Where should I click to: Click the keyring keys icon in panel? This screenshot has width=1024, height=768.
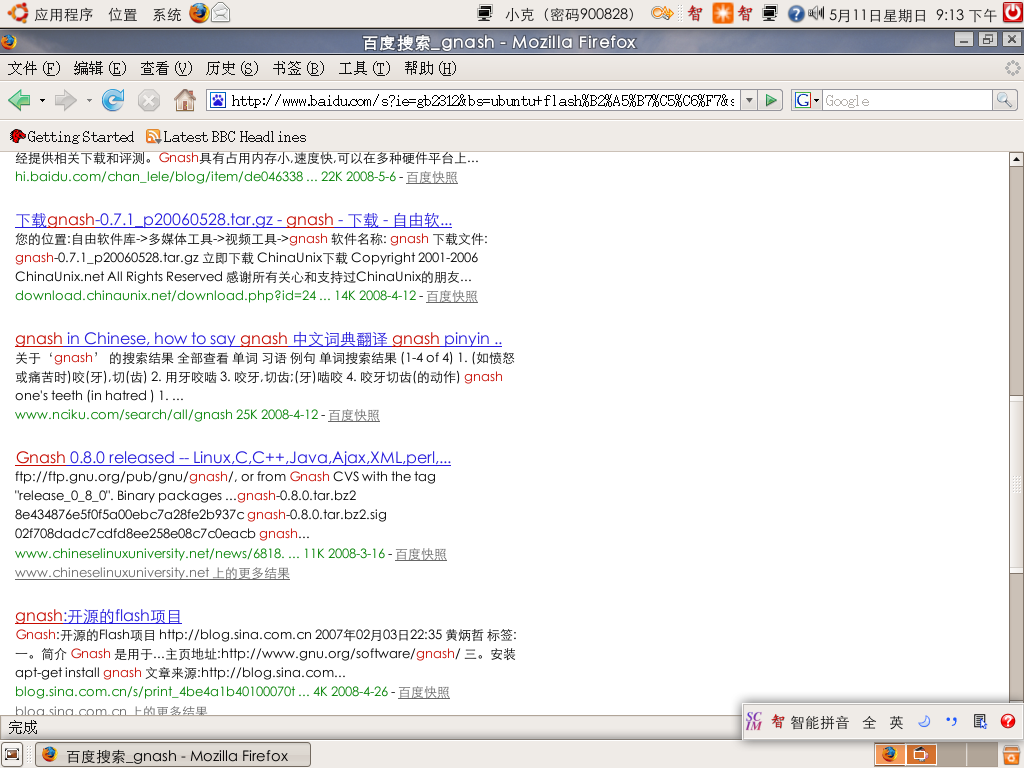coord(662,13)
